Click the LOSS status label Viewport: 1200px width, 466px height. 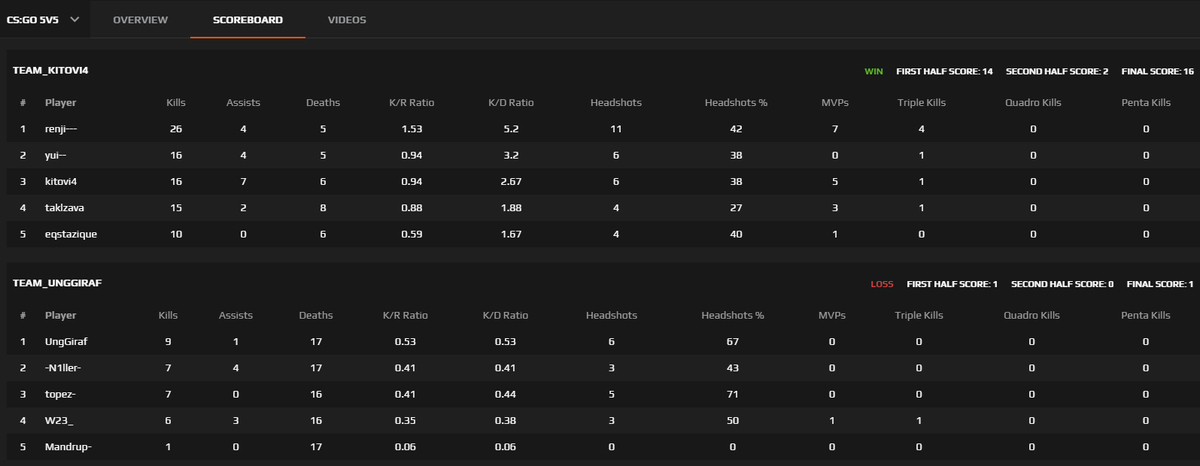(882, 284)
